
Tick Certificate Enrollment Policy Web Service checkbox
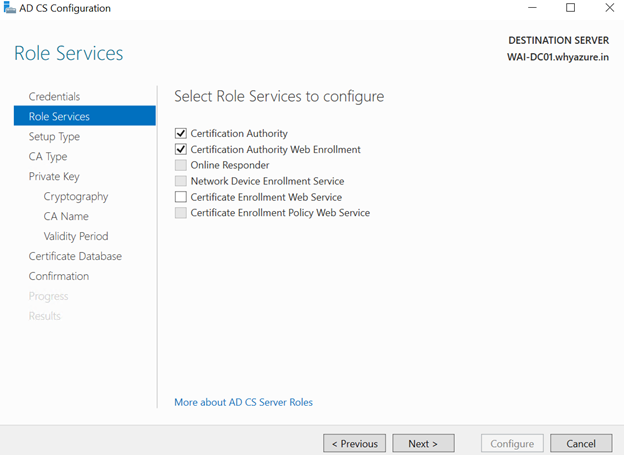tap(181, 213)
